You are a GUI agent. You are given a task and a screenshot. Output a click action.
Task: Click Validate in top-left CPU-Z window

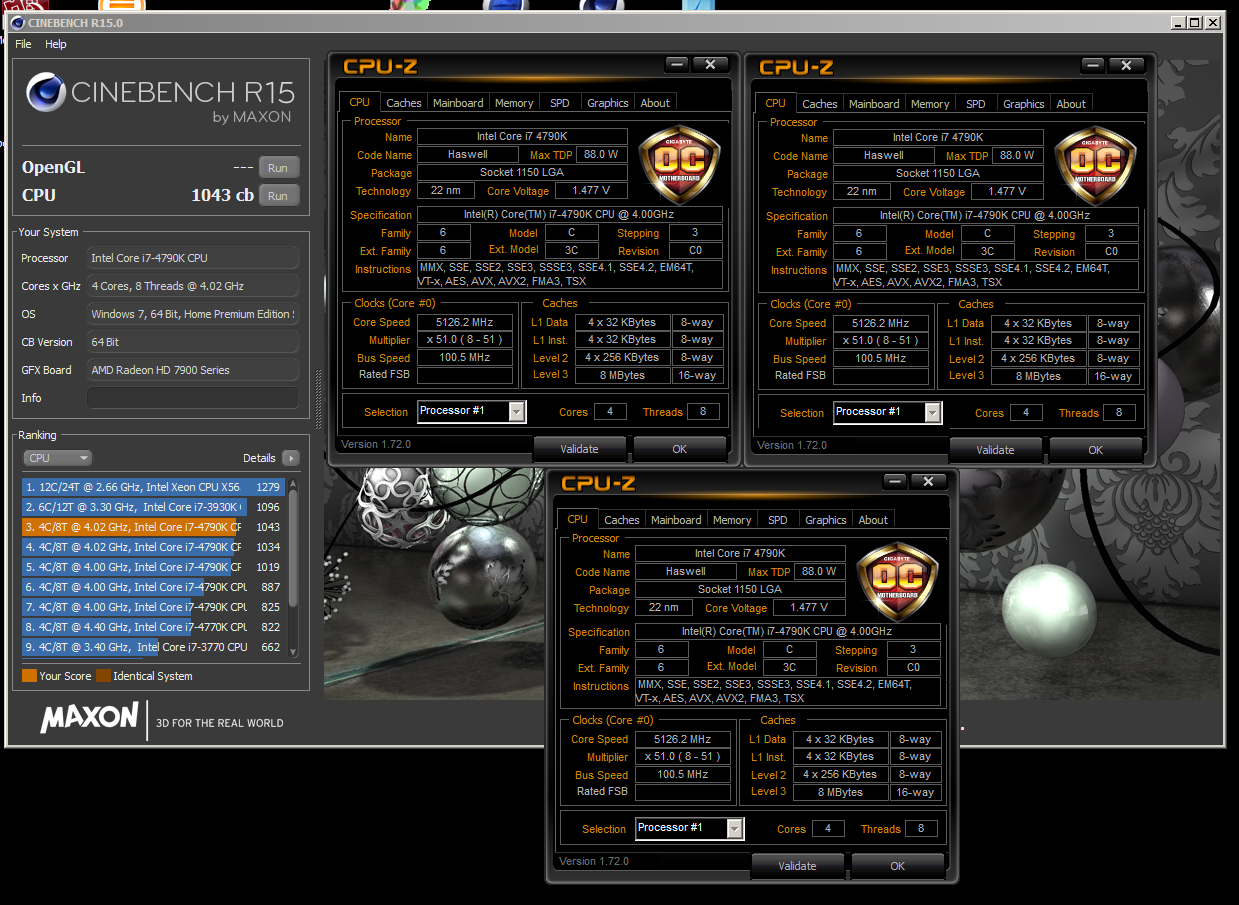point(580,449)
